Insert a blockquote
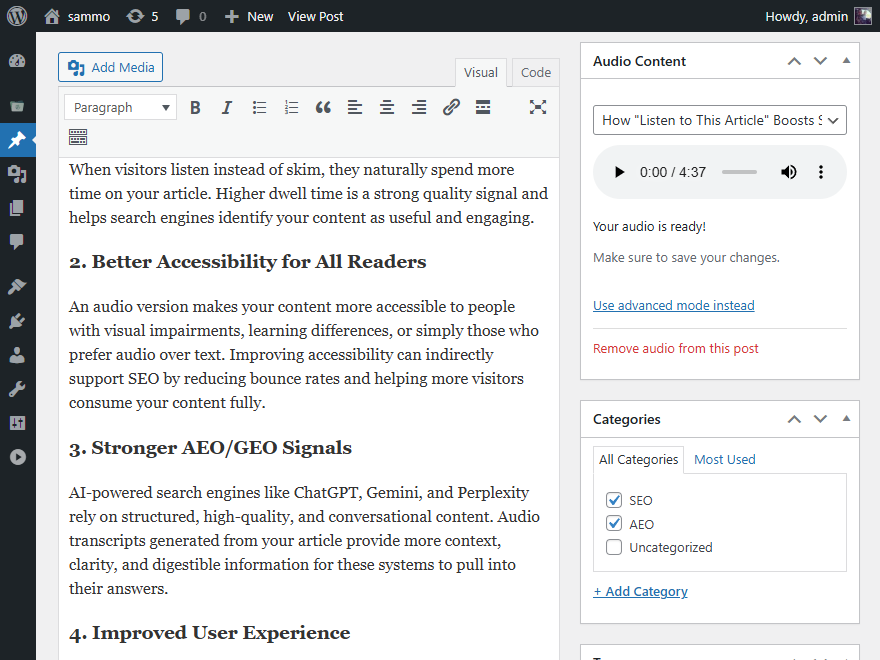The image size is (880, 660). [323, 107]
